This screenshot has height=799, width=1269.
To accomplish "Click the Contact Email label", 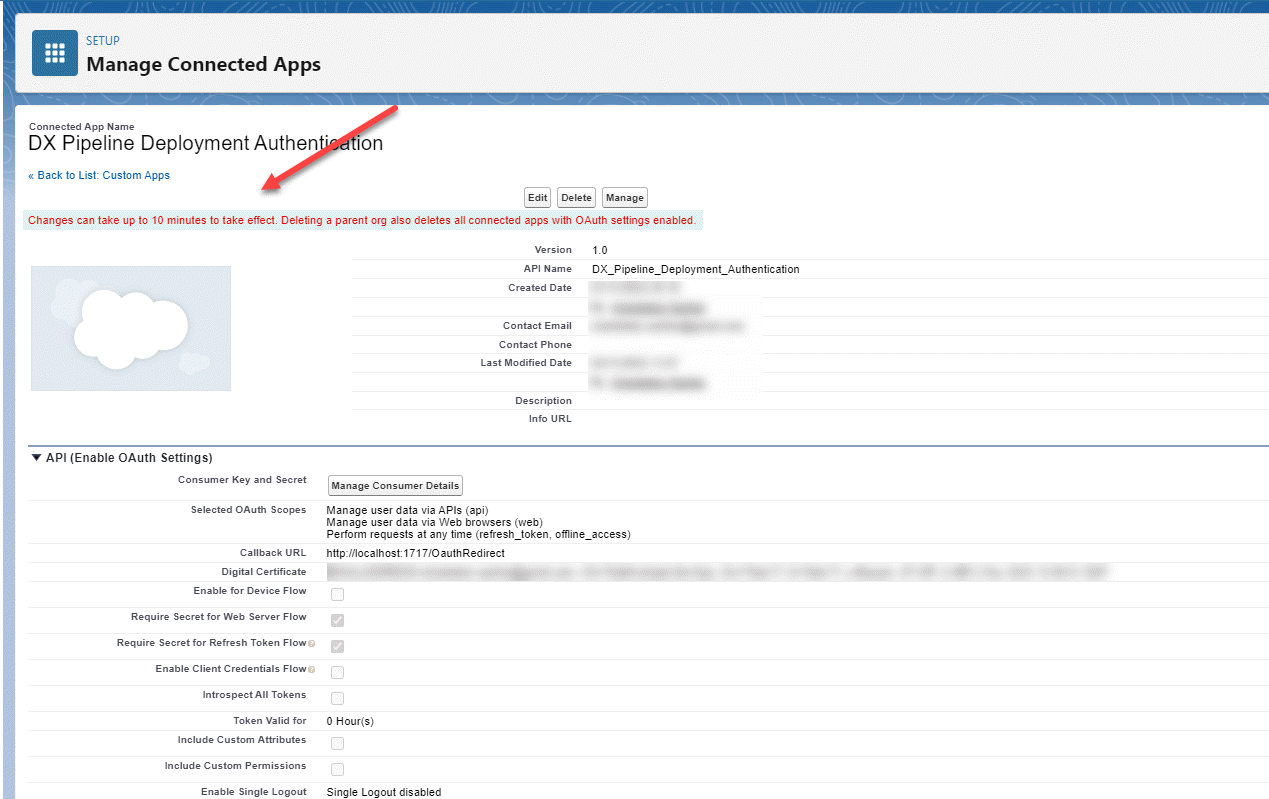I will 537,326.
